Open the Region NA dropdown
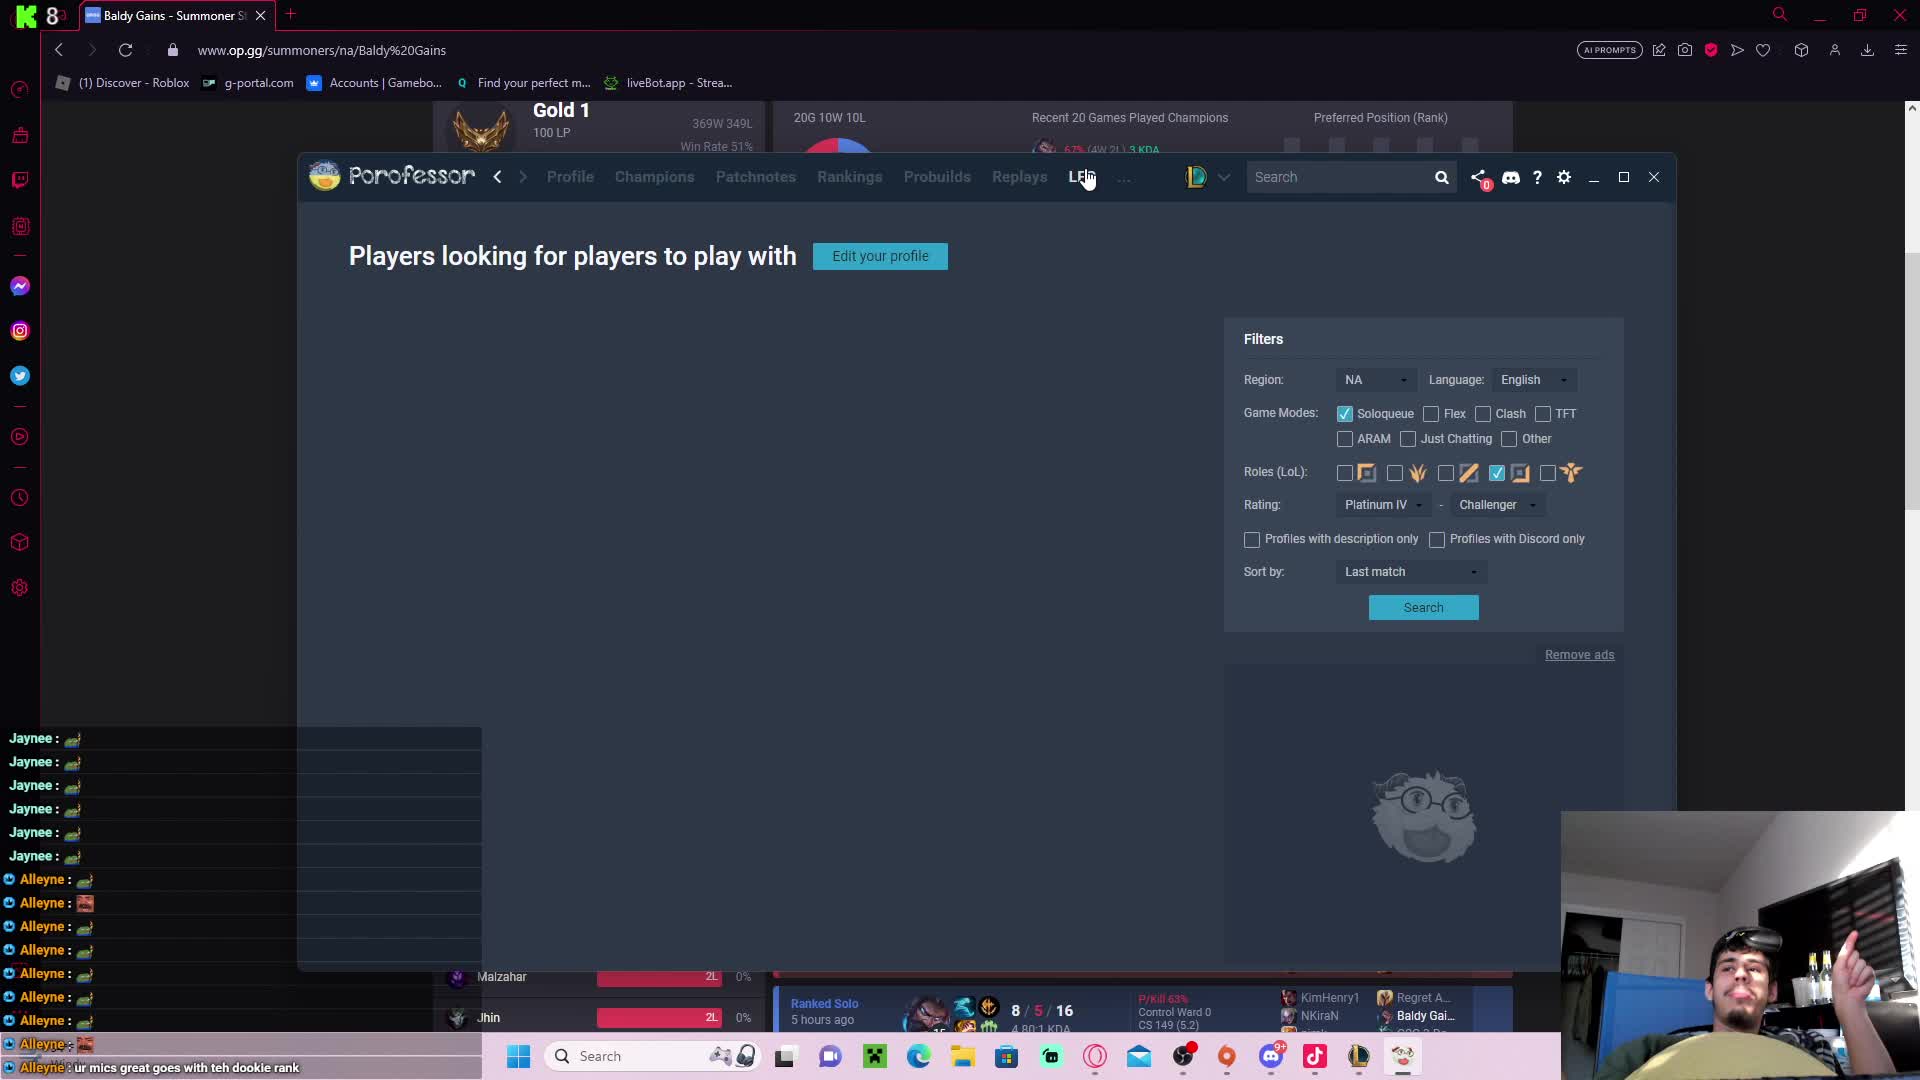The image size is (1920, 1080). pyautogui.click(x=1375, y=380)
